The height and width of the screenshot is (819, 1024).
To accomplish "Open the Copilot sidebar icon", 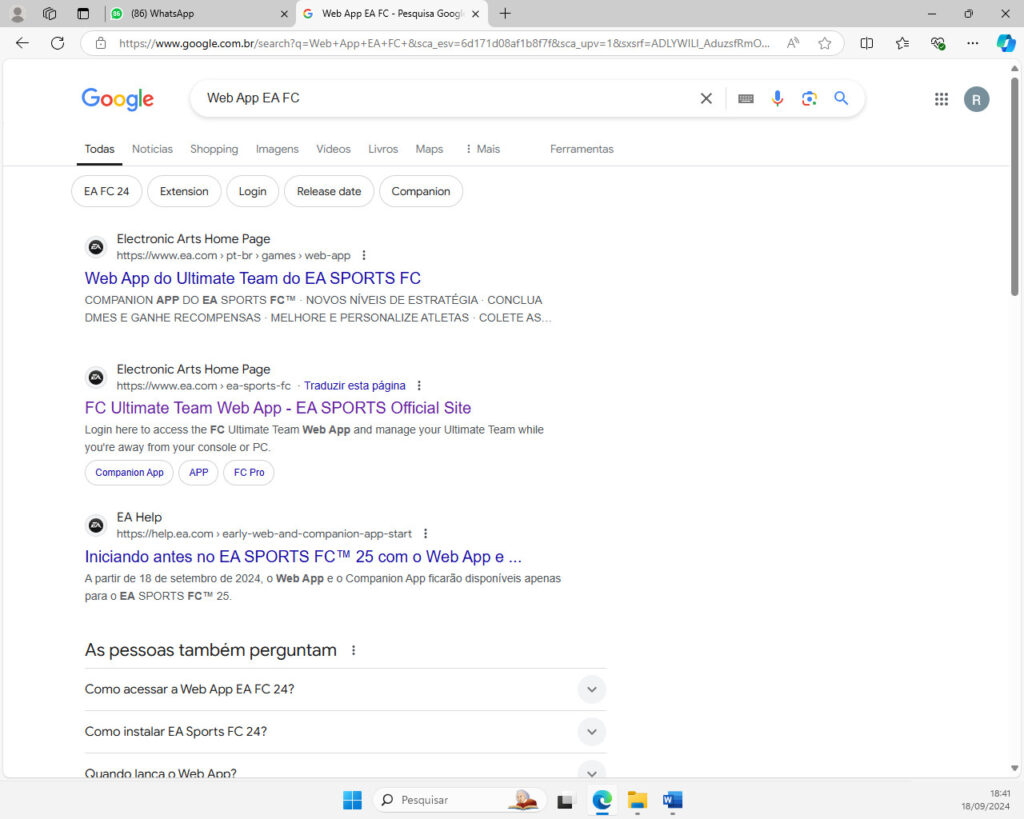I will 1005,43.
